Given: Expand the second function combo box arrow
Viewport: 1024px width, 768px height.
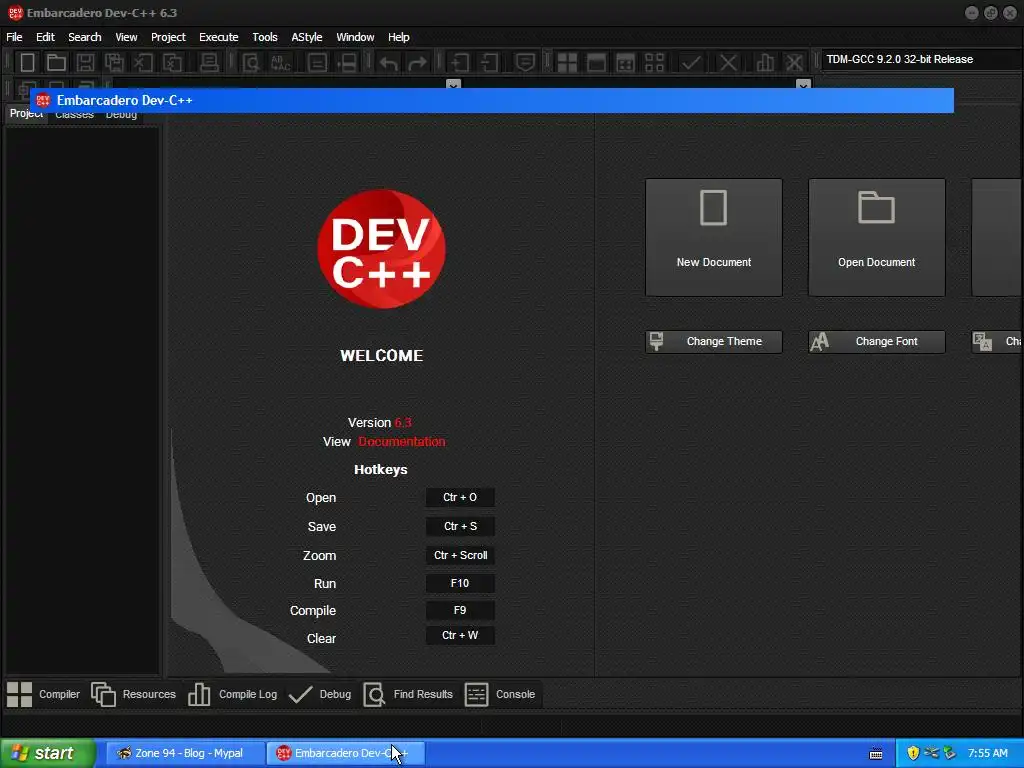Looking at the screenshot, I should pyautogui.click(x=803, y=84).
